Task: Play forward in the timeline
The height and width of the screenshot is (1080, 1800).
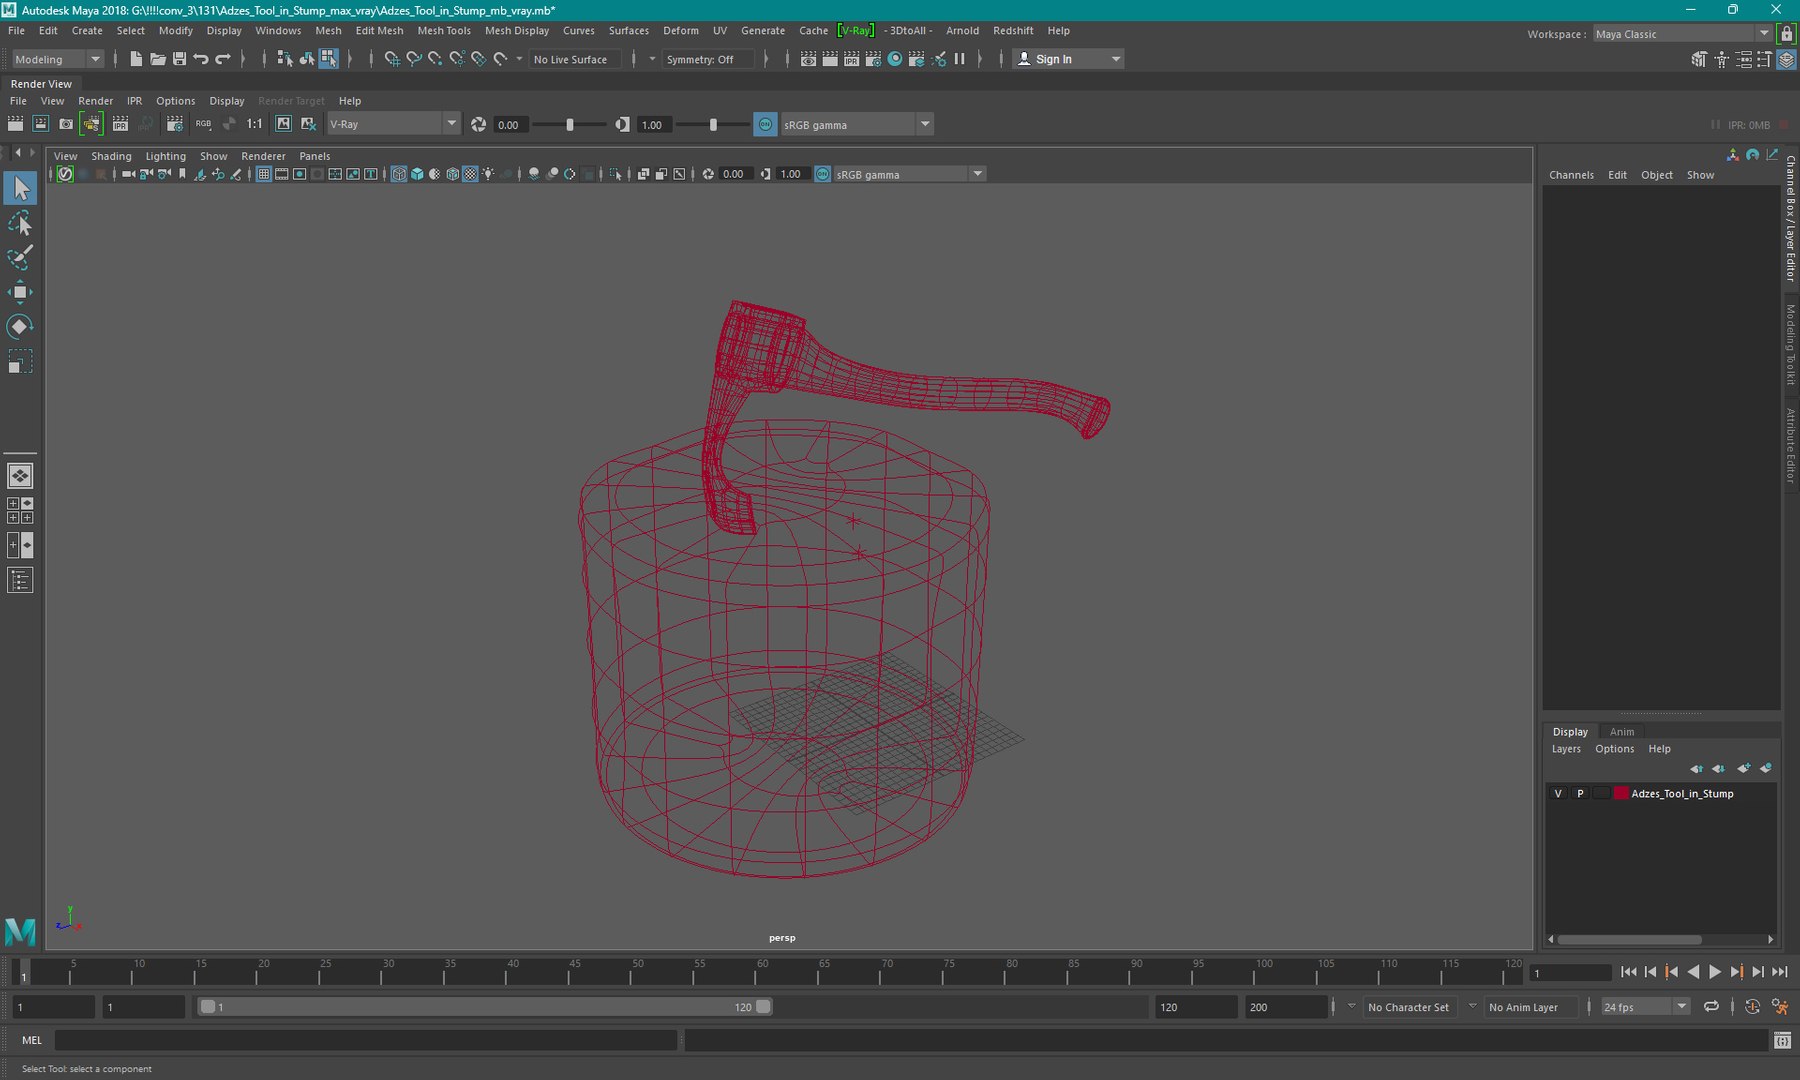Action: (1715, 972)
